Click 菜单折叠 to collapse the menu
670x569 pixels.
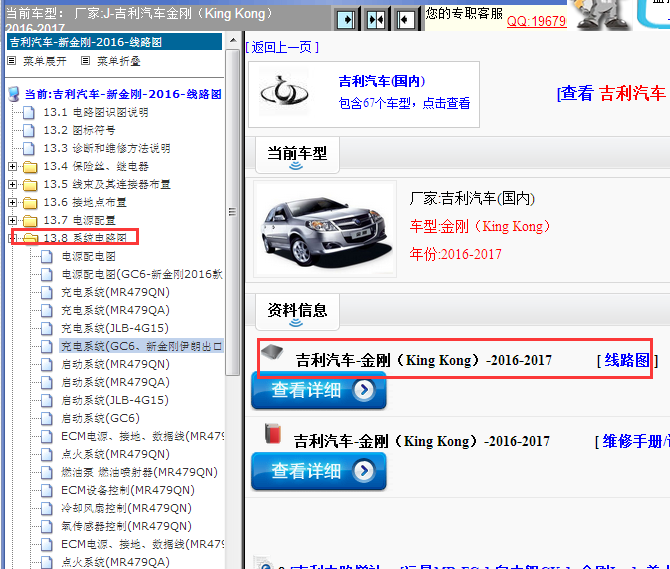tap(118, 62)
